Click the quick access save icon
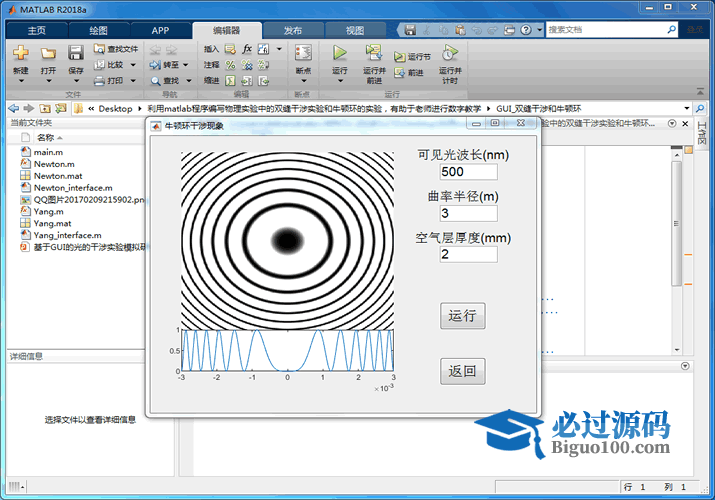 [410, 30]
